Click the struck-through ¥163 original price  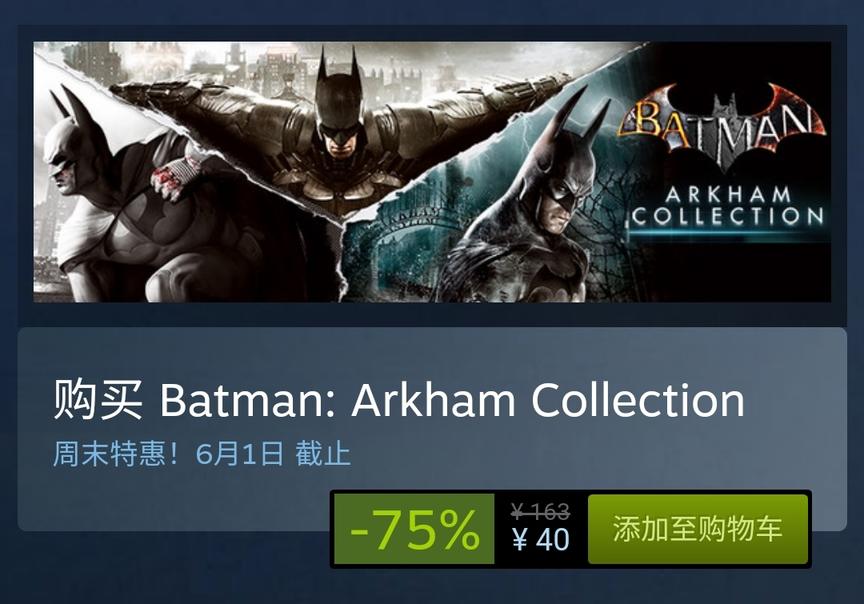540,512
